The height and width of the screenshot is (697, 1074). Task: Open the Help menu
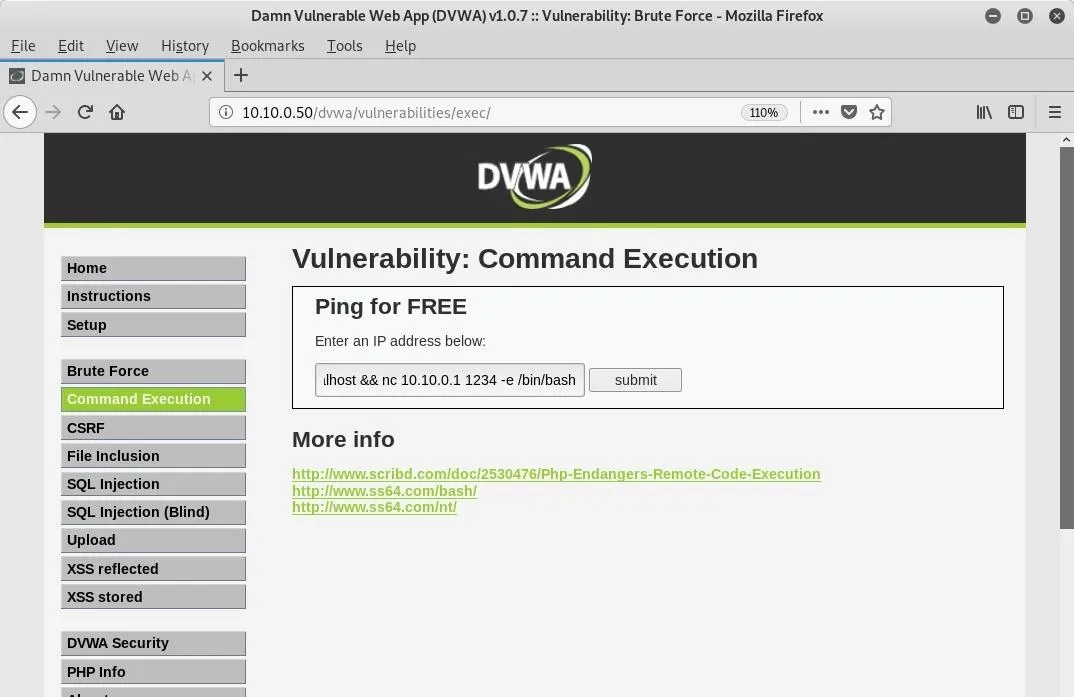400,46
